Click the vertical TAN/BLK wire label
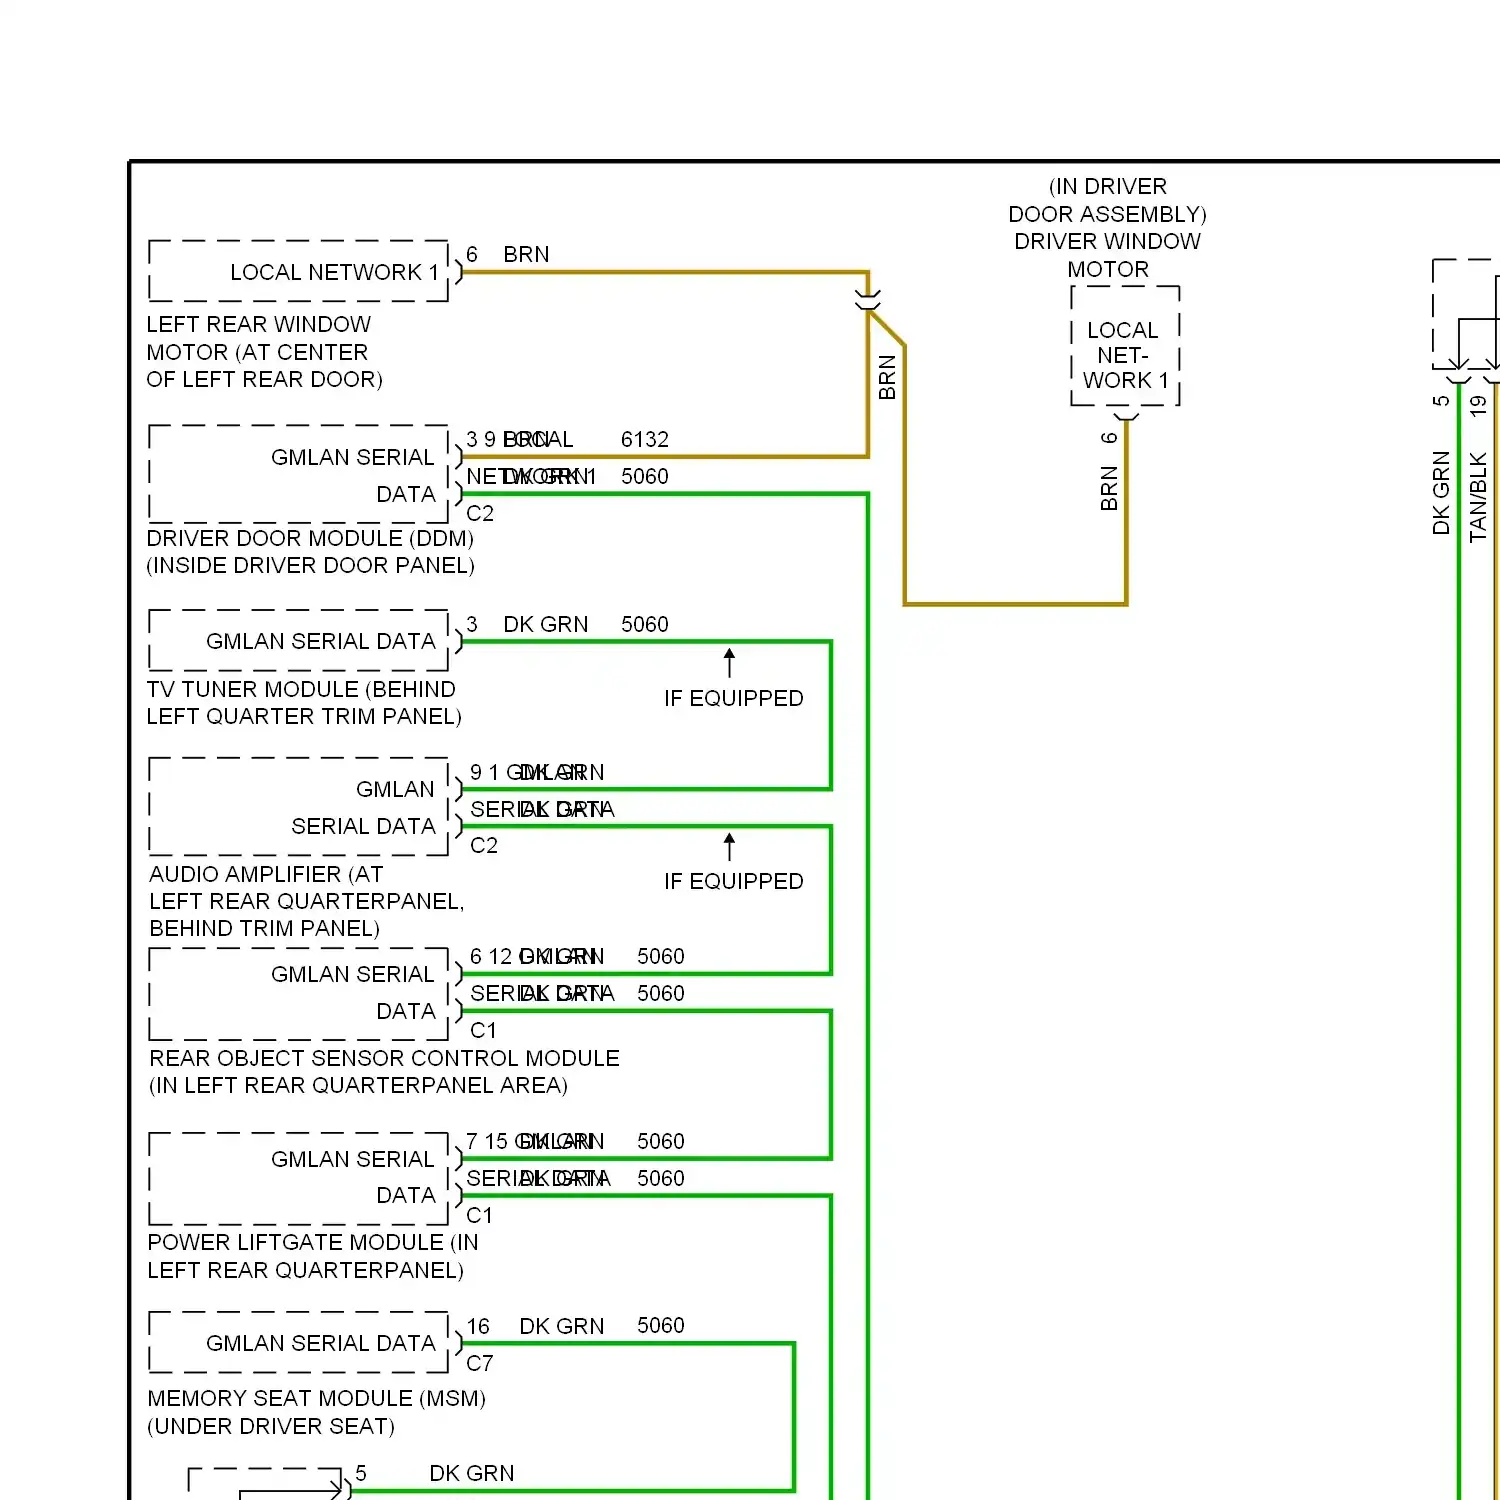The height and width of the screenshot is (1500, 1500). tap(1478, 497)
